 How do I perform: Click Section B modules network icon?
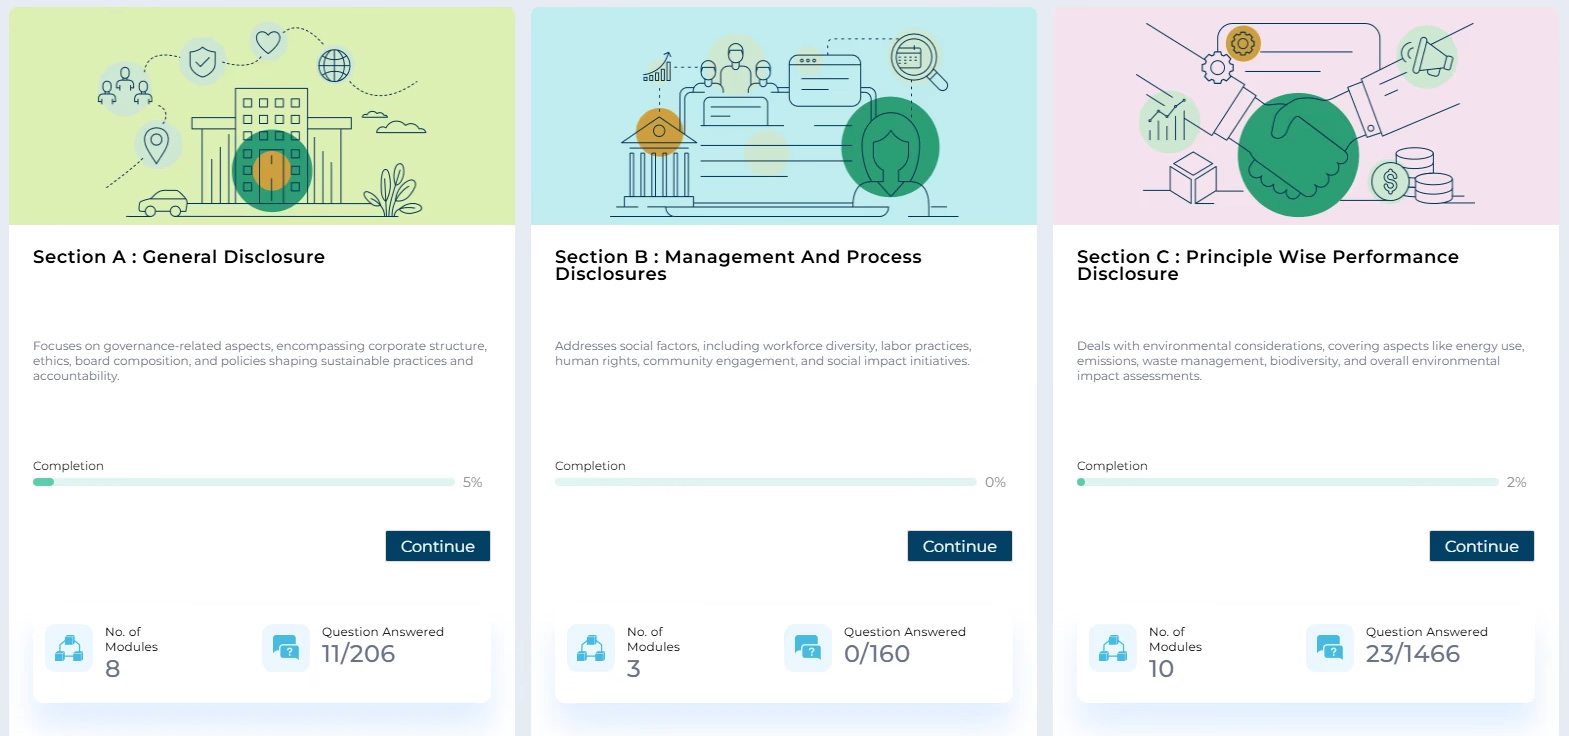[591, 648]
